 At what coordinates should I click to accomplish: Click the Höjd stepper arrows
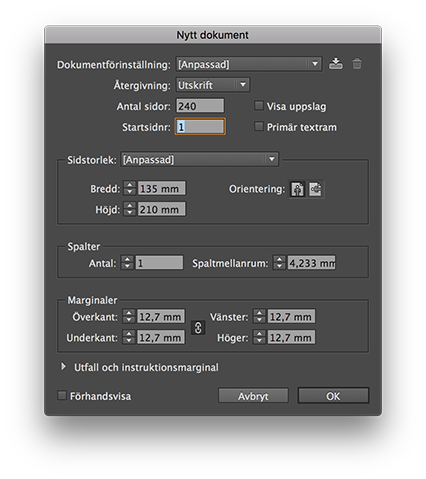[x=130, y=209]
